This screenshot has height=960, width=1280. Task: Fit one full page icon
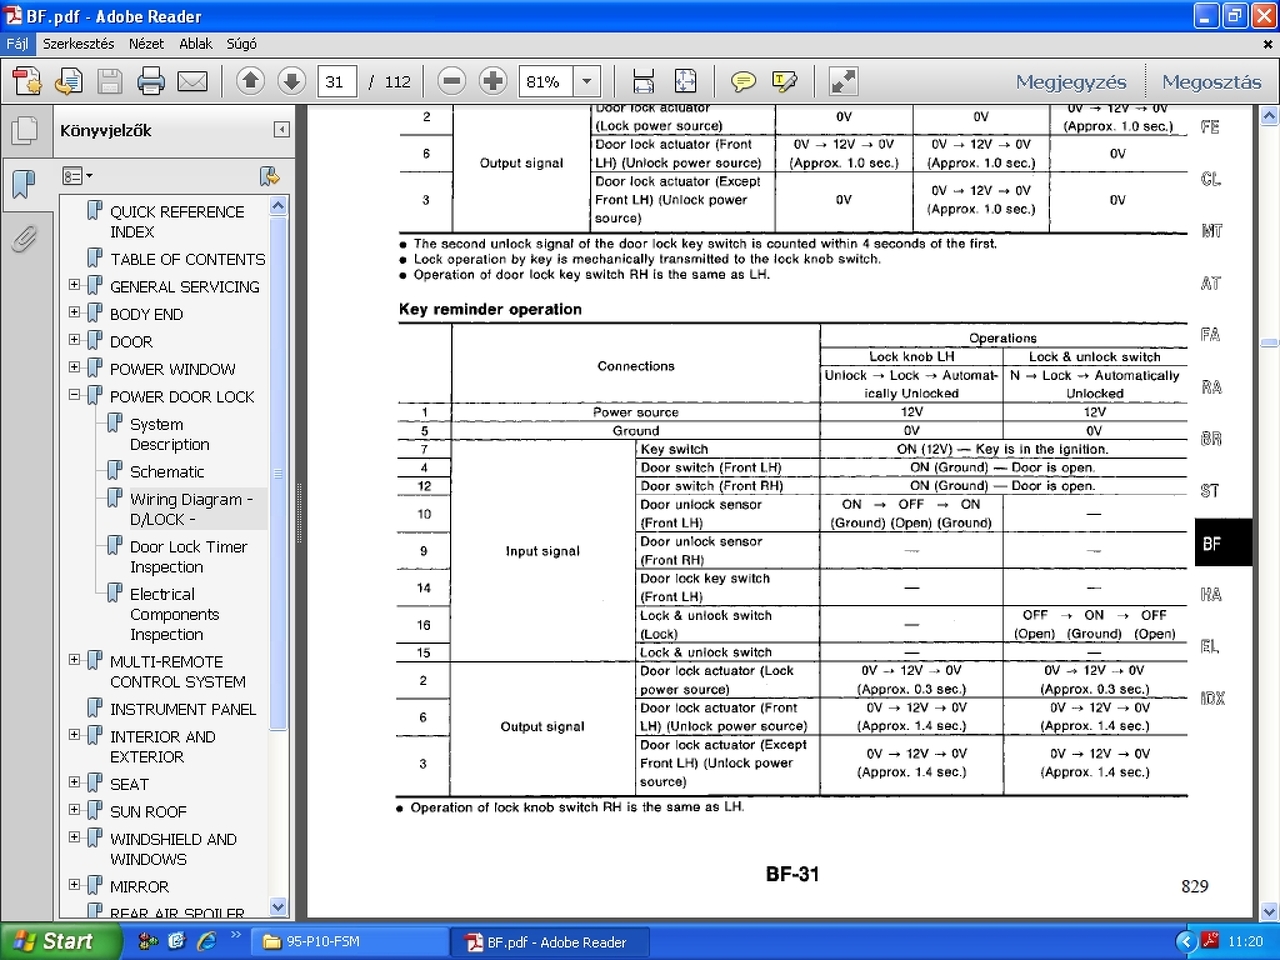pyautogui.click(x=686, y=81)
